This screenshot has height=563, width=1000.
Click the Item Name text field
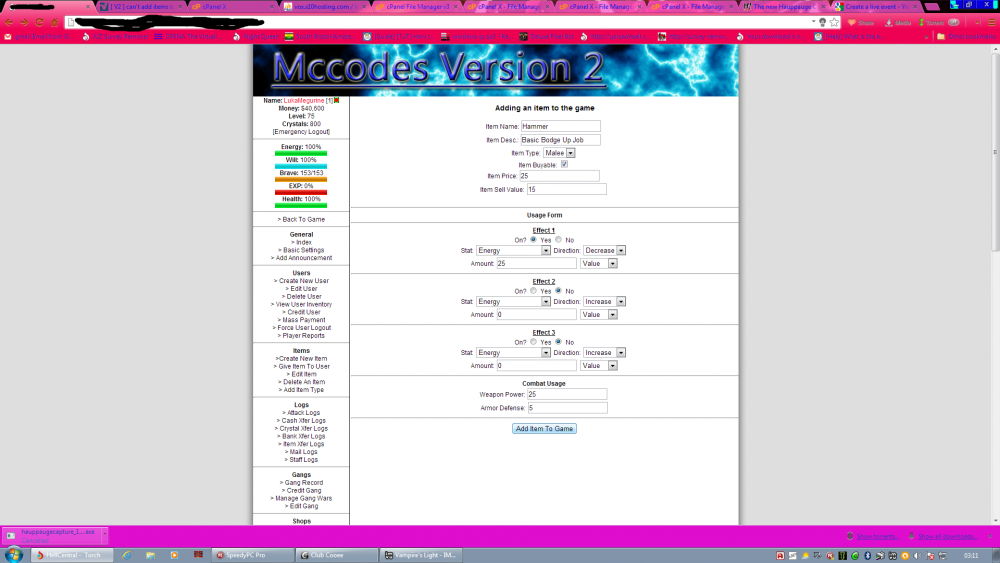click(560, 127)
